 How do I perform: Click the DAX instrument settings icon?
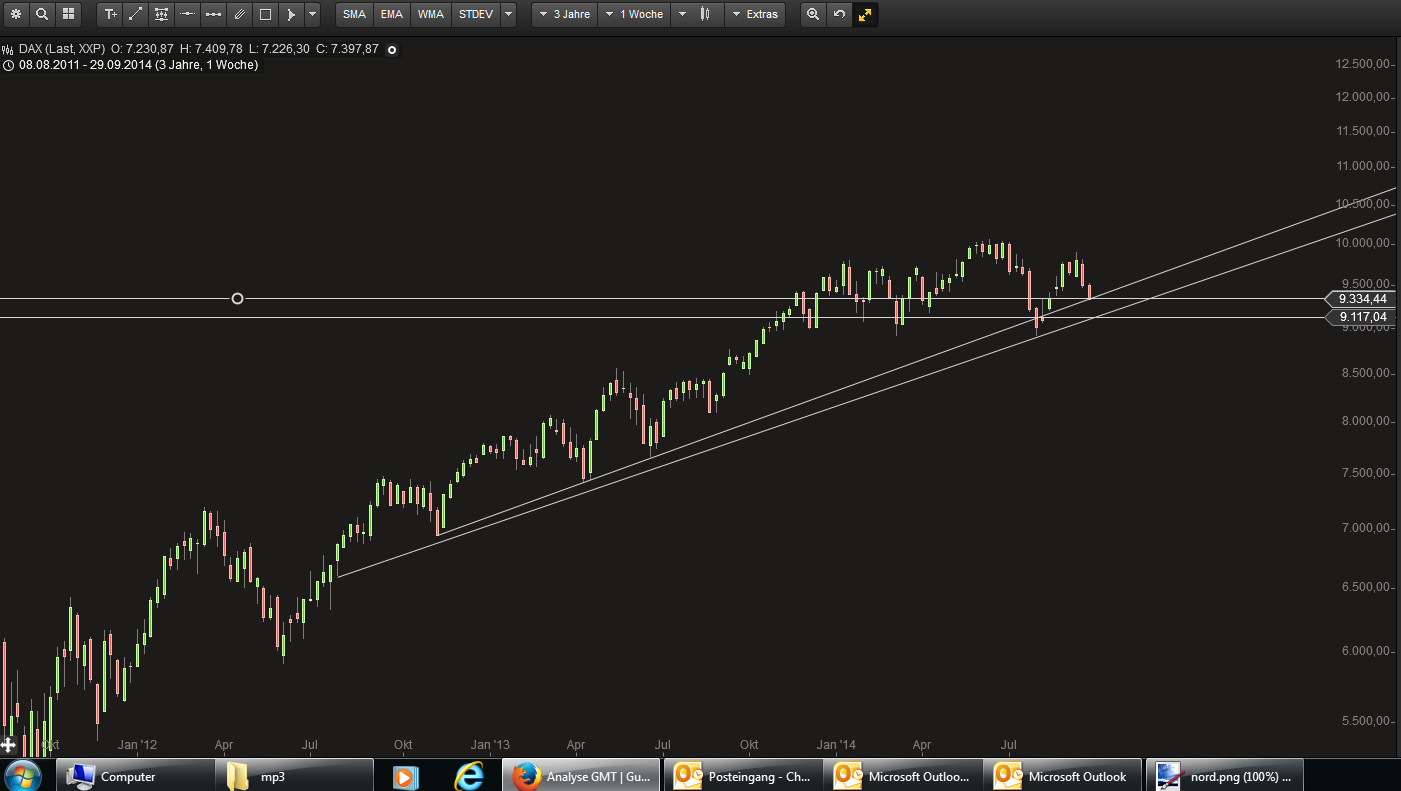[8, 48]
